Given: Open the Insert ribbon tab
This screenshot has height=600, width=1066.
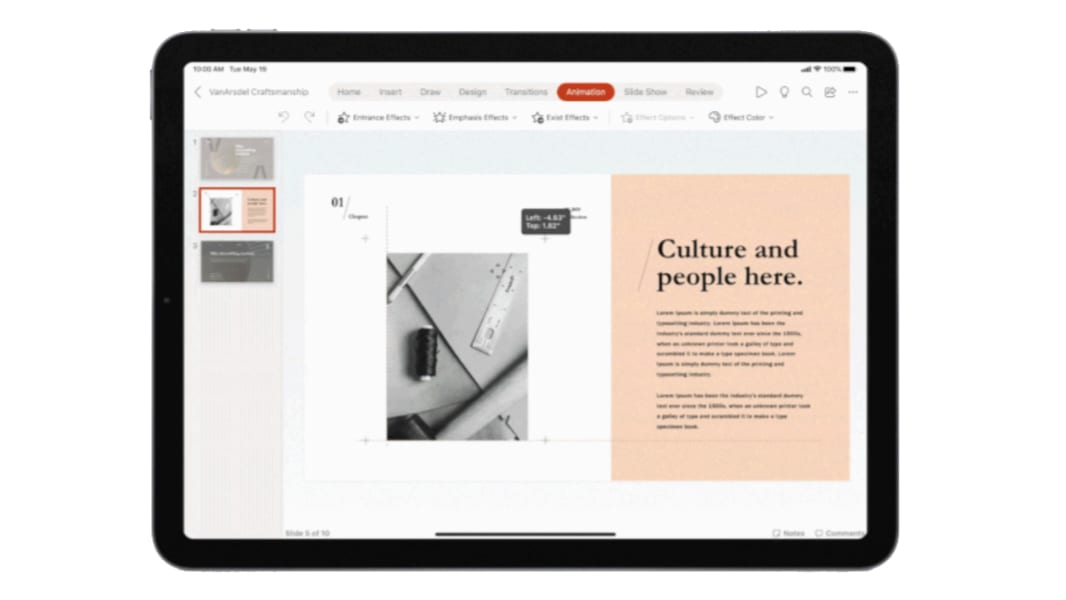Looking at the screenshot, I should tap(390, 92).
